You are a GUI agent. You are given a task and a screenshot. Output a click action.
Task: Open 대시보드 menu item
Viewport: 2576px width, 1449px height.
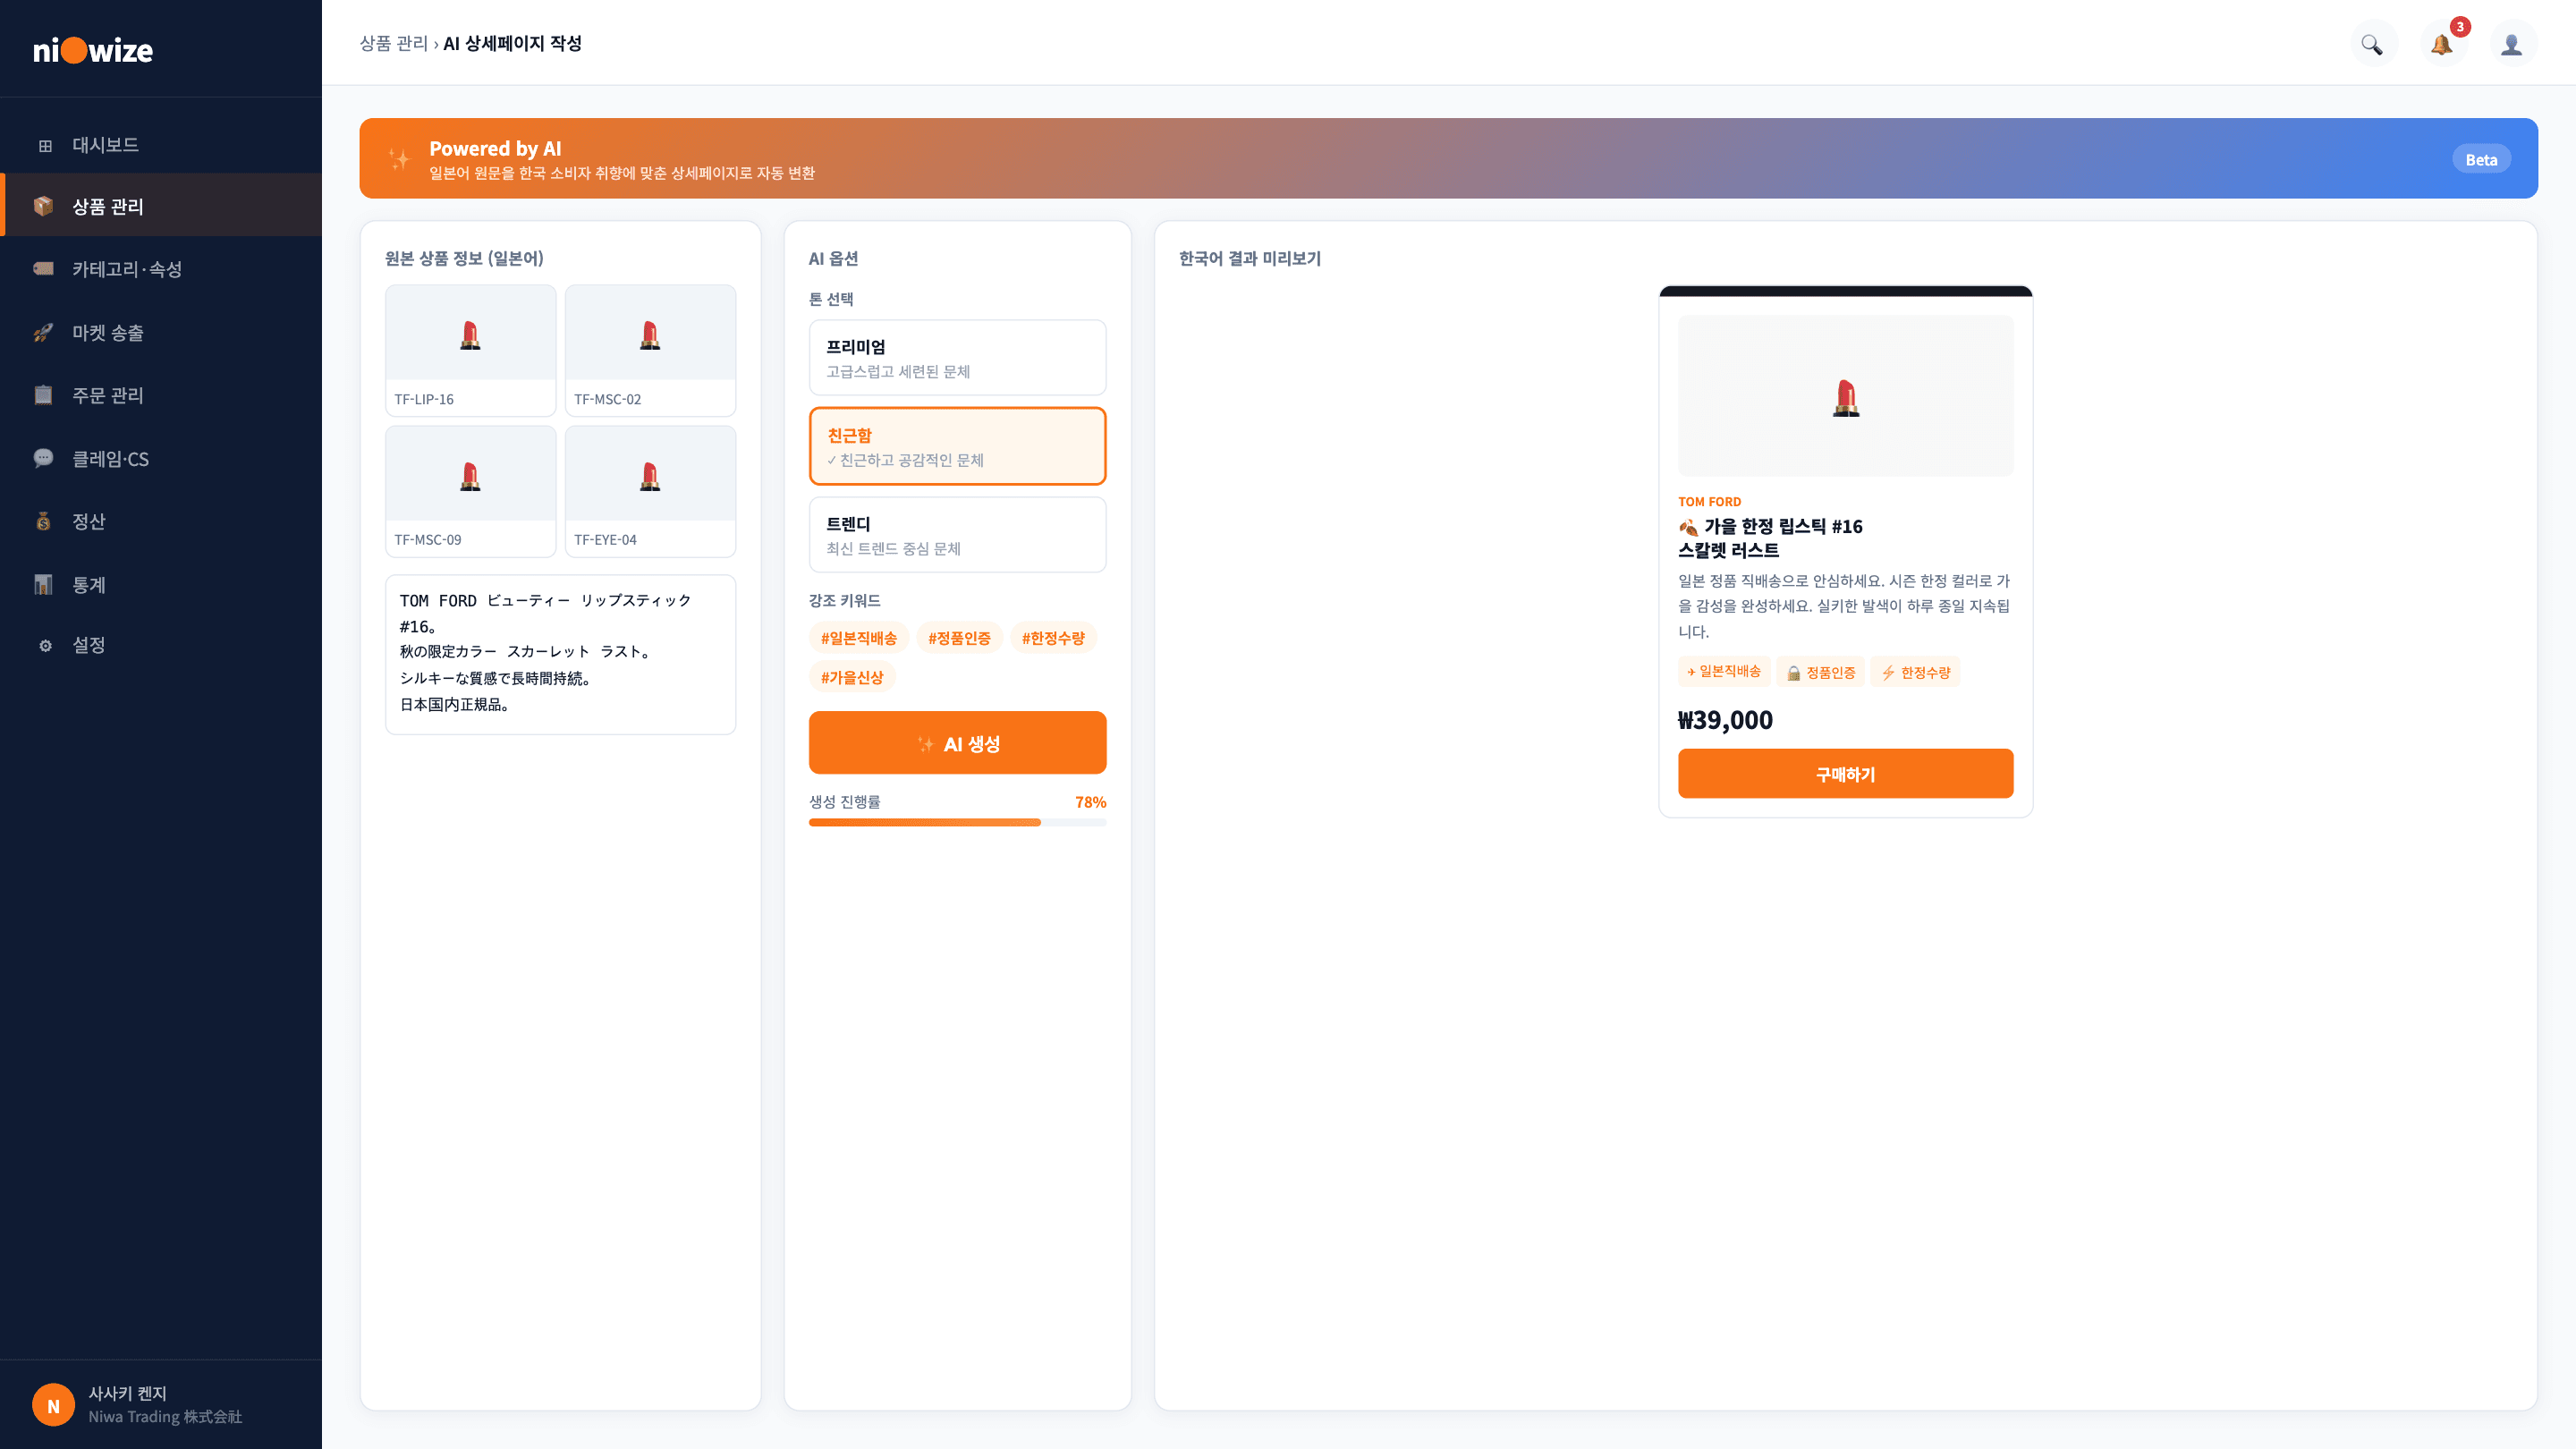161,145
